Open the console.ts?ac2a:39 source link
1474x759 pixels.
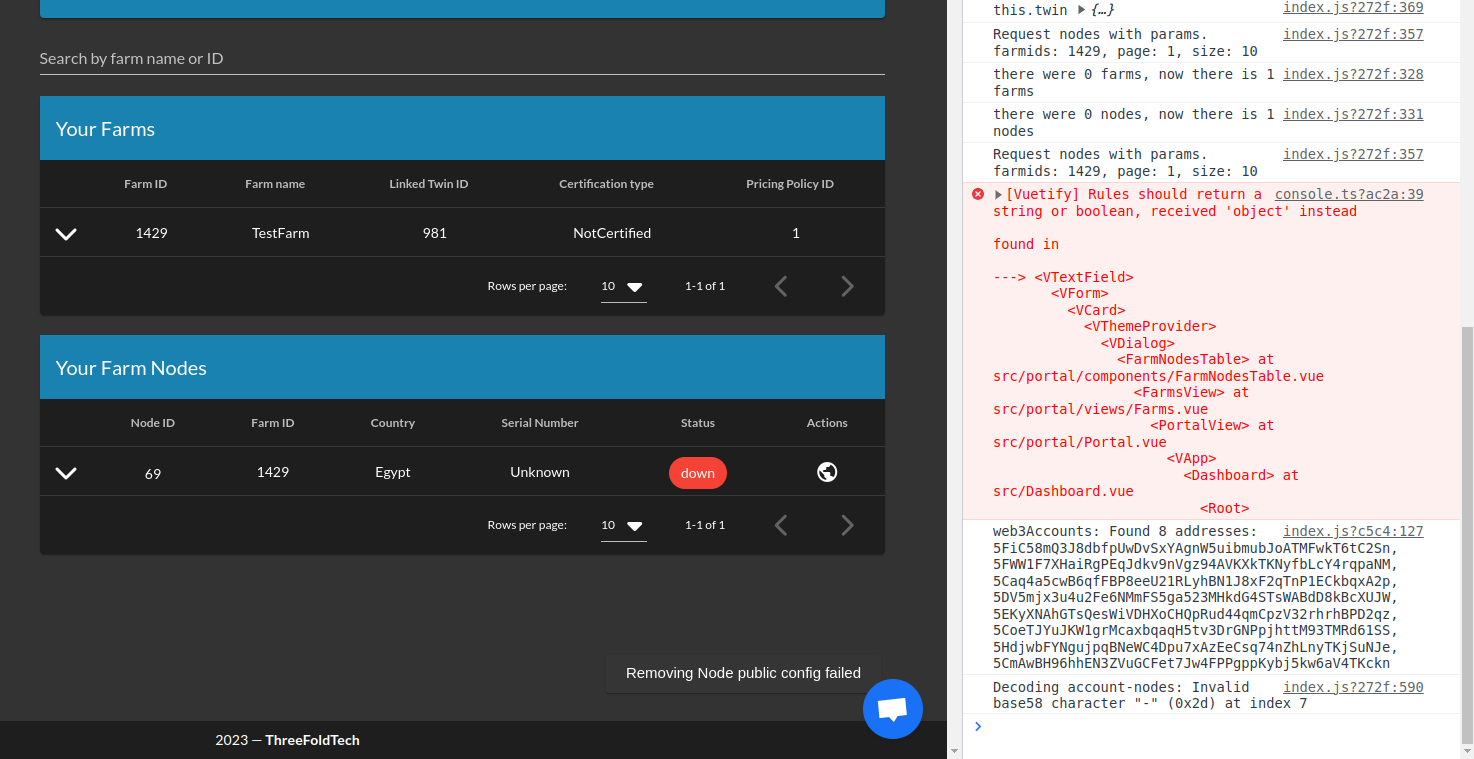(1348, 194)
